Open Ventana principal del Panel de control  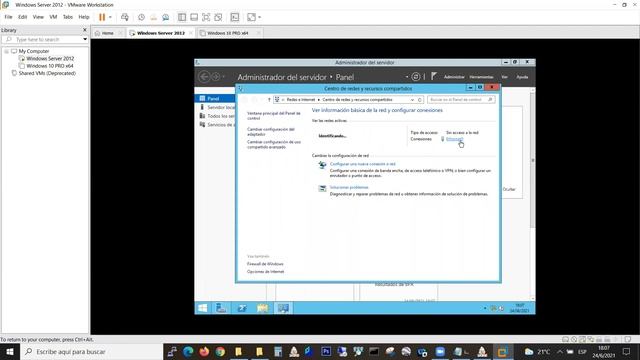click(x=273, y=116)
